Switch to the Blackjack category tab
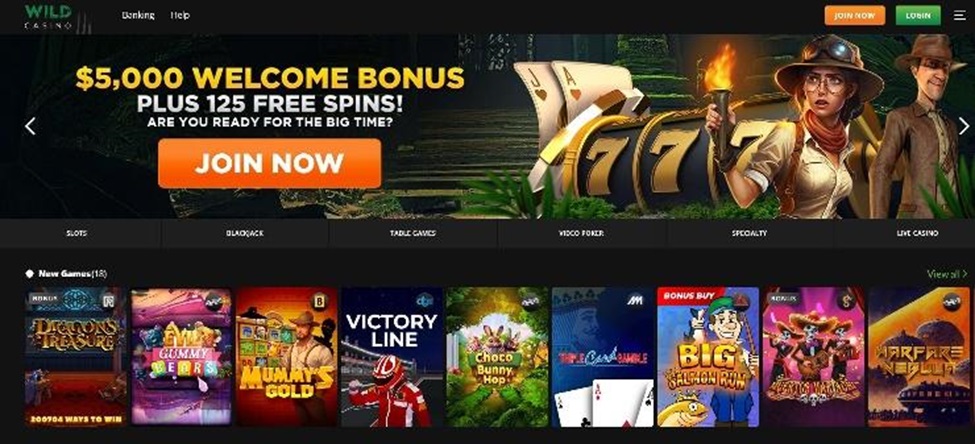Image resolution: width=975 pixels, height=444 pixels. [x=244, y=233]
